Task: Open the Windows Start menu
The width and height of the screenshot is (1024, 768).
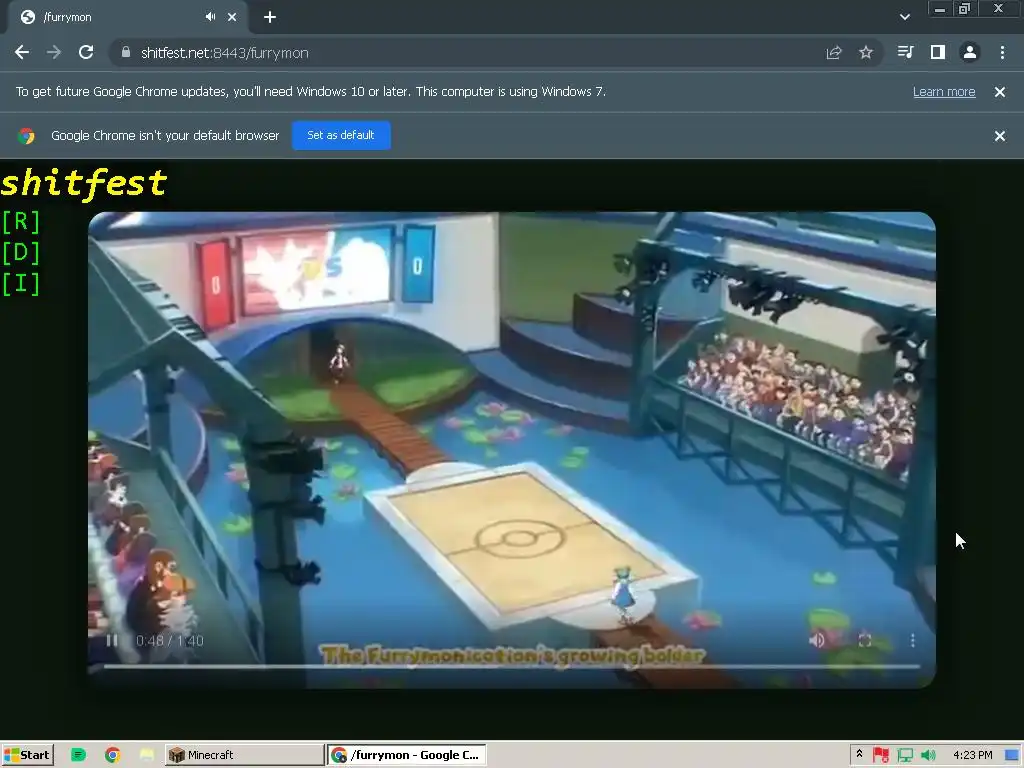Action: coord(27,755)
